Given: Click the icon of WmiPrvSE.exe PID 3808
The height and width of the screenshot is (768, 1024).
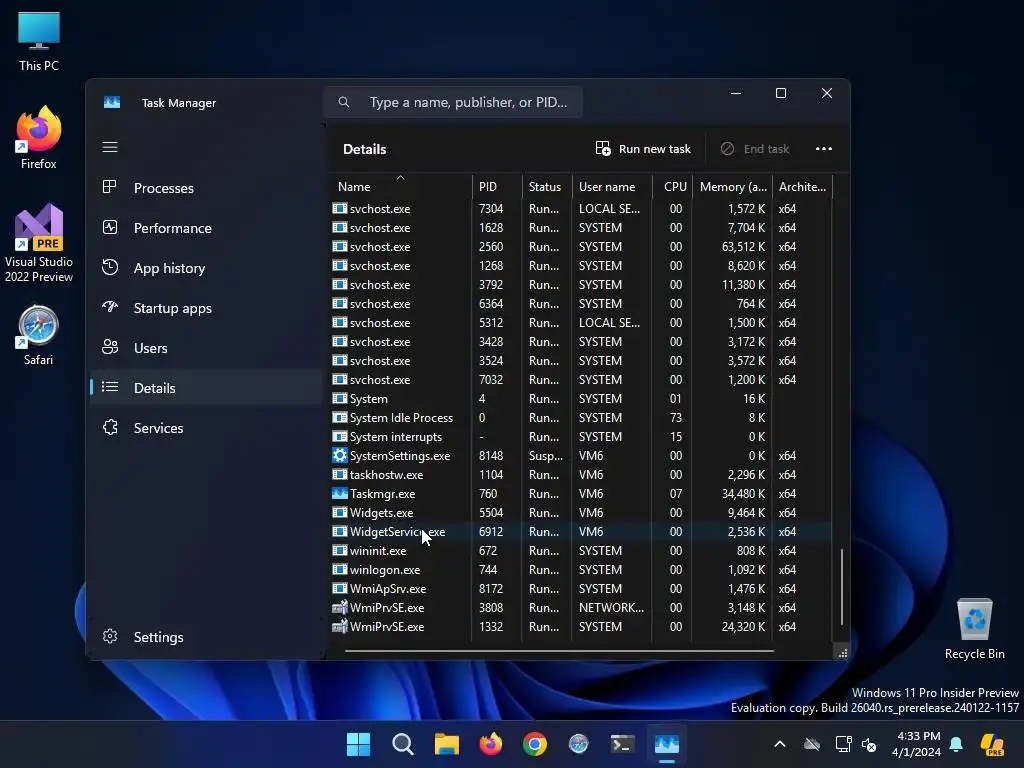Looking at the screenshot, I should pos(340,607).
